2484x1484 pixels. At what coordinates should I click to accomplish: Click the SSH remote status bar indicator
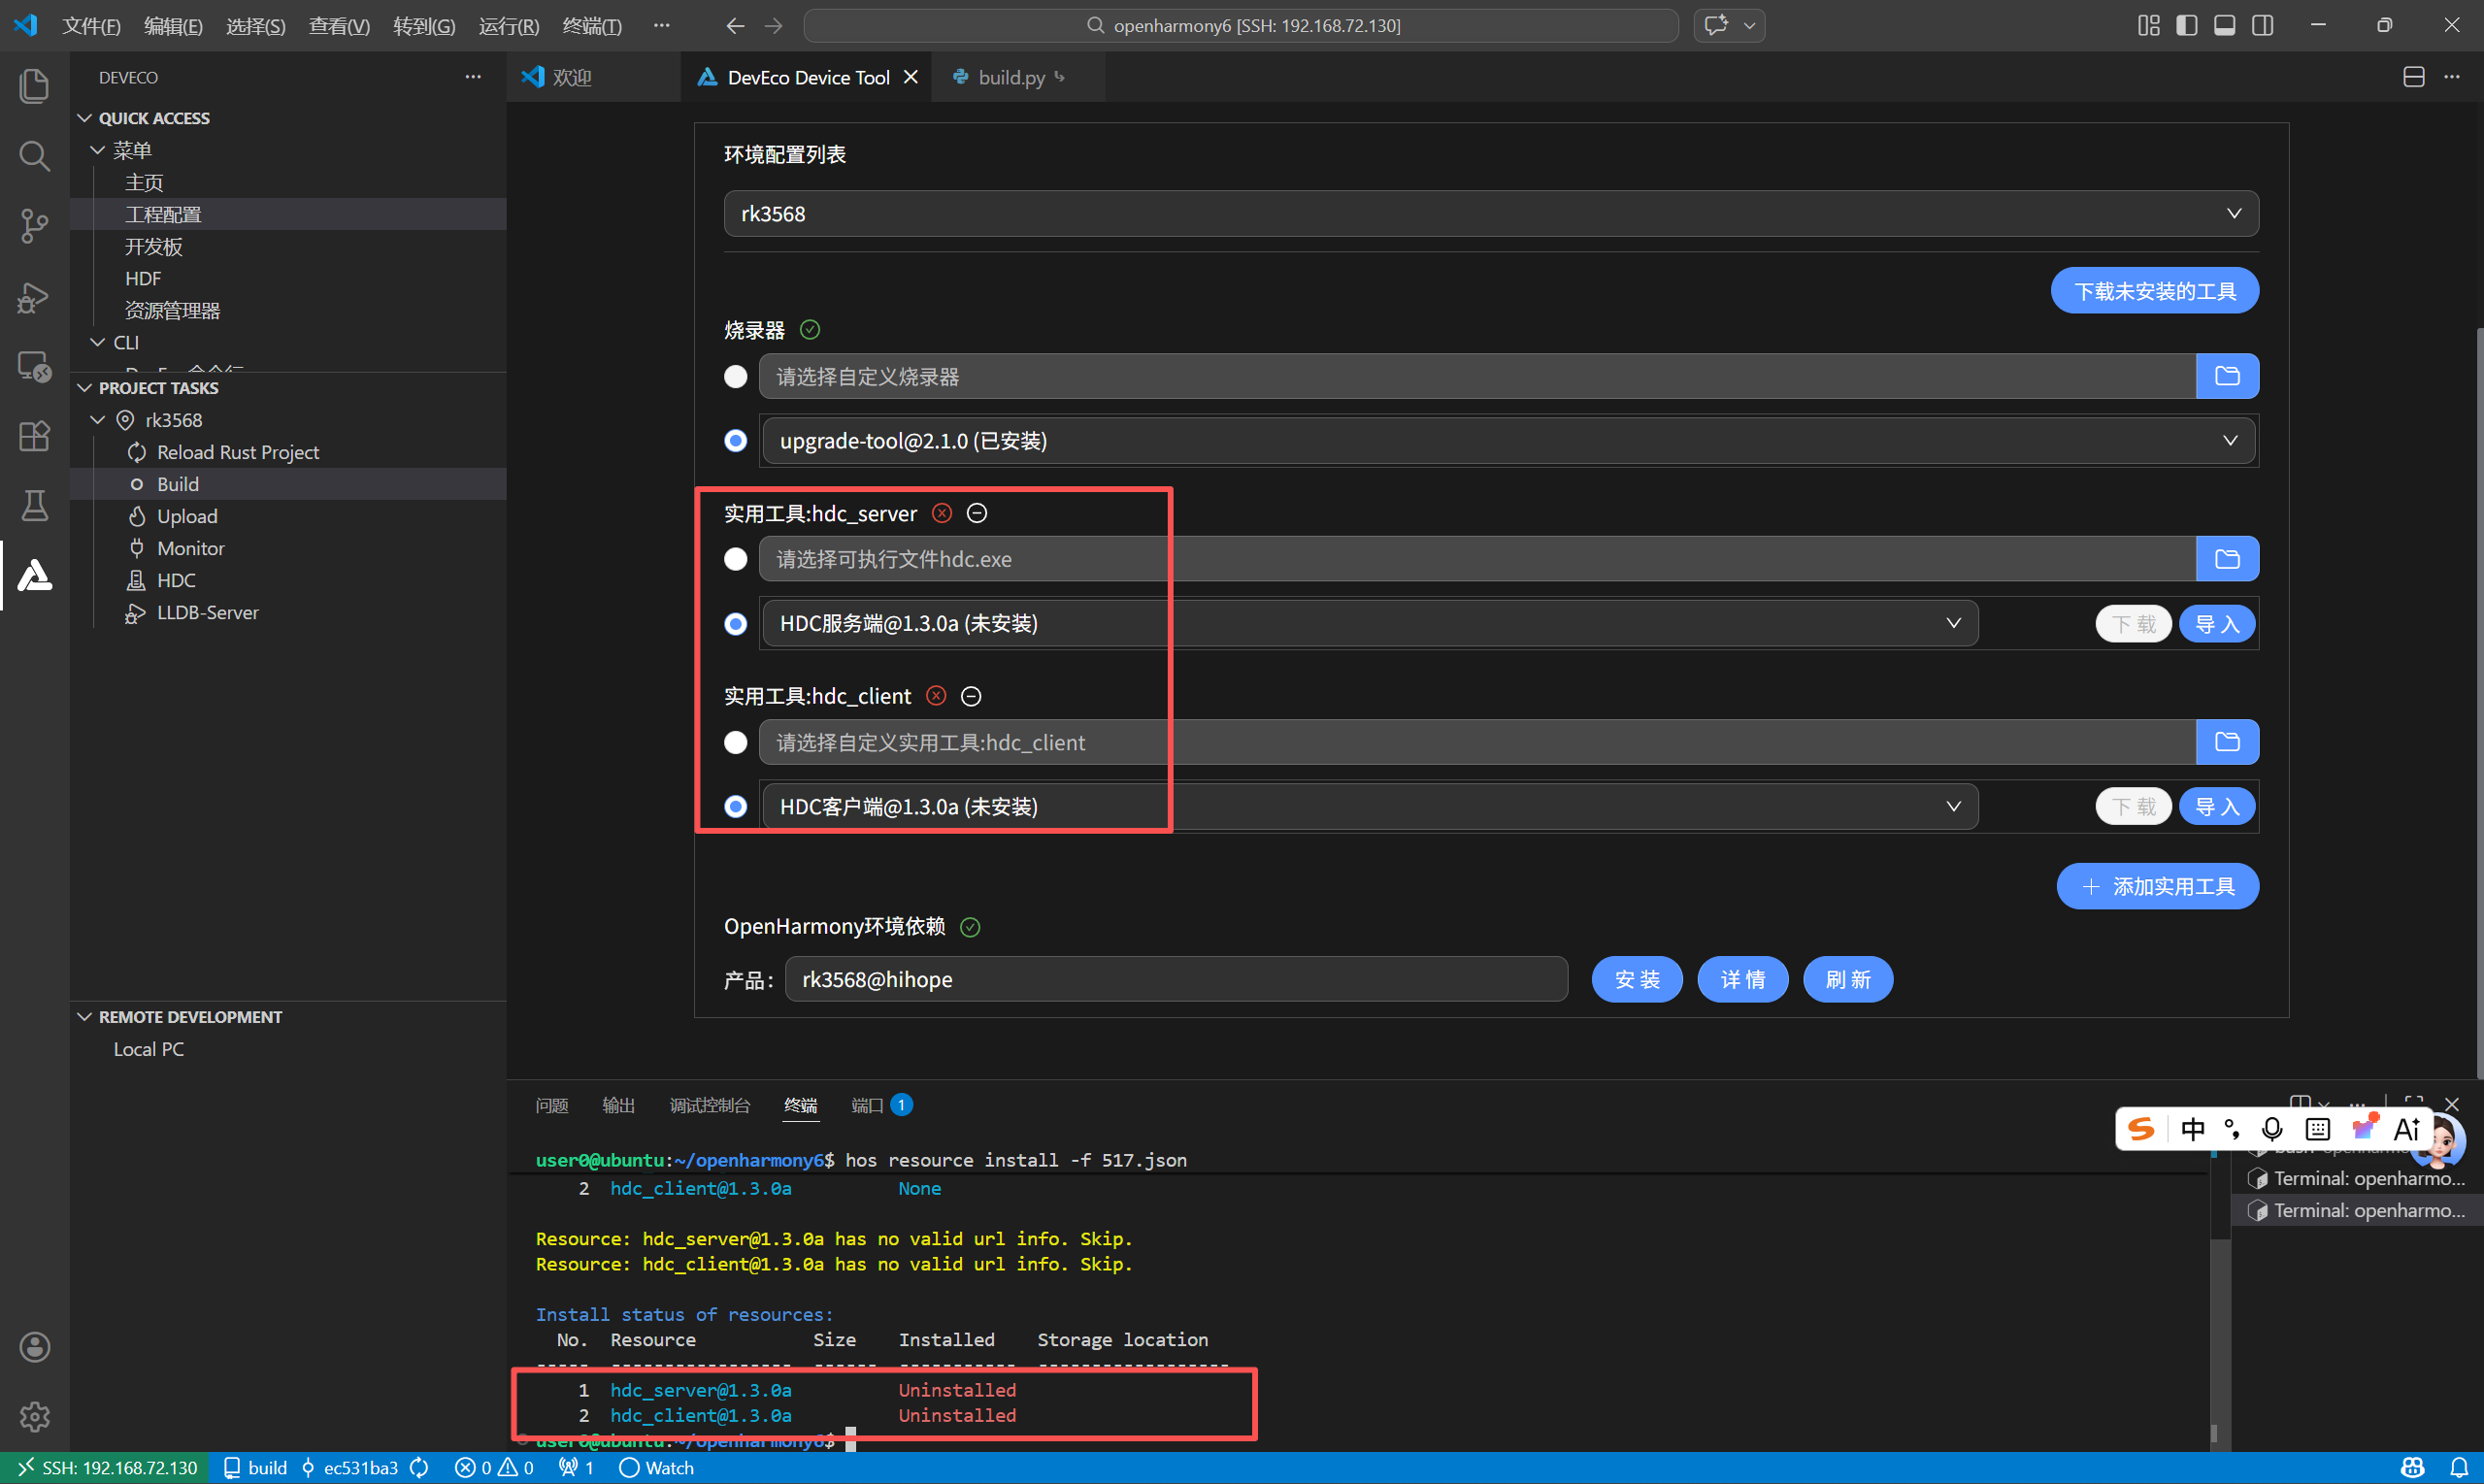tap(108, 1467)
